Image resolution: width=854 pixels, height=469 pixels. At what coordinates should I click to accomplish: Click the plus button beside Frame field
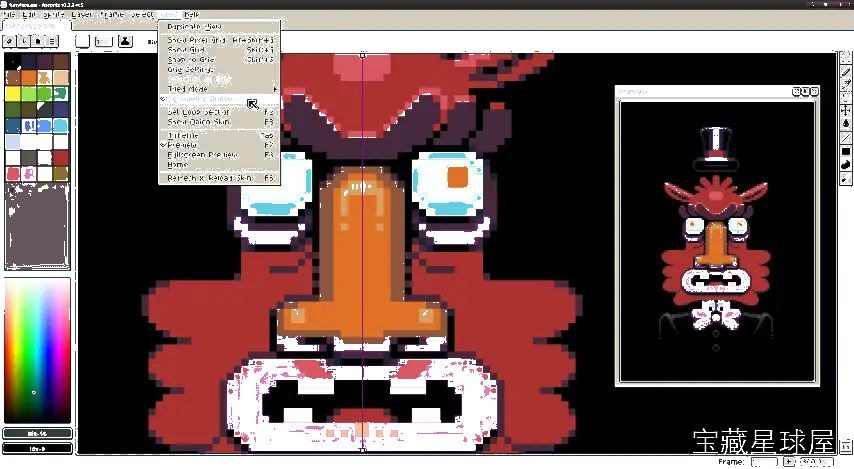click(788, 462)
